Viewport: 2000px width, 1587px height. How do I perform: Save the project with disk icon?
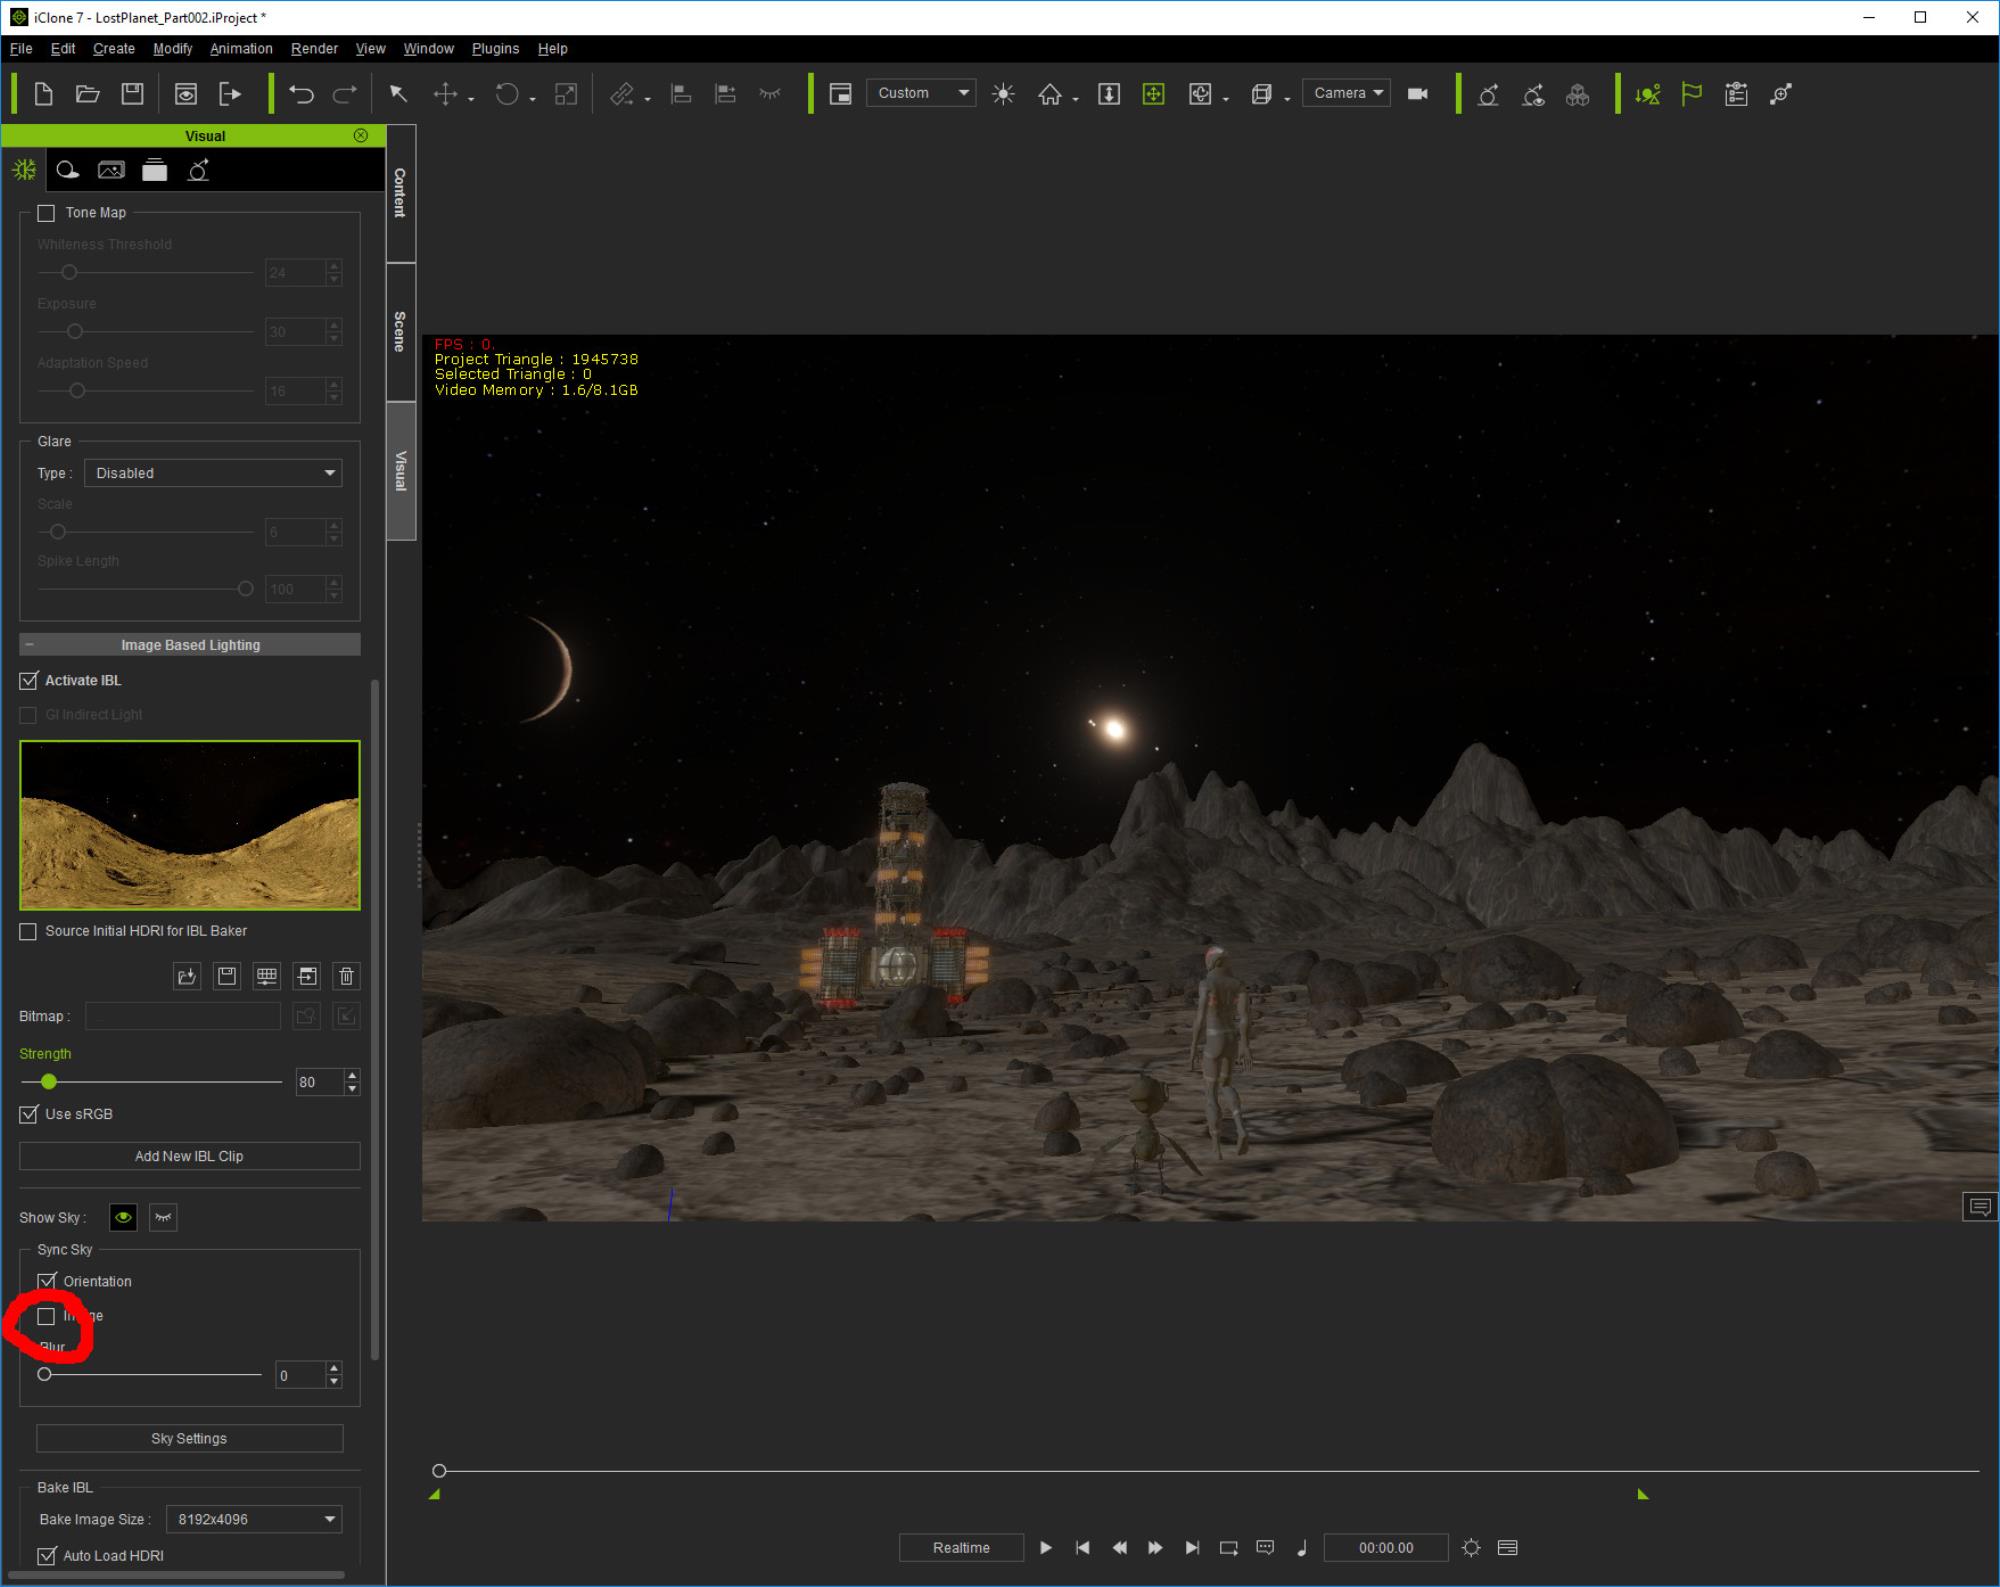[132, 94]
